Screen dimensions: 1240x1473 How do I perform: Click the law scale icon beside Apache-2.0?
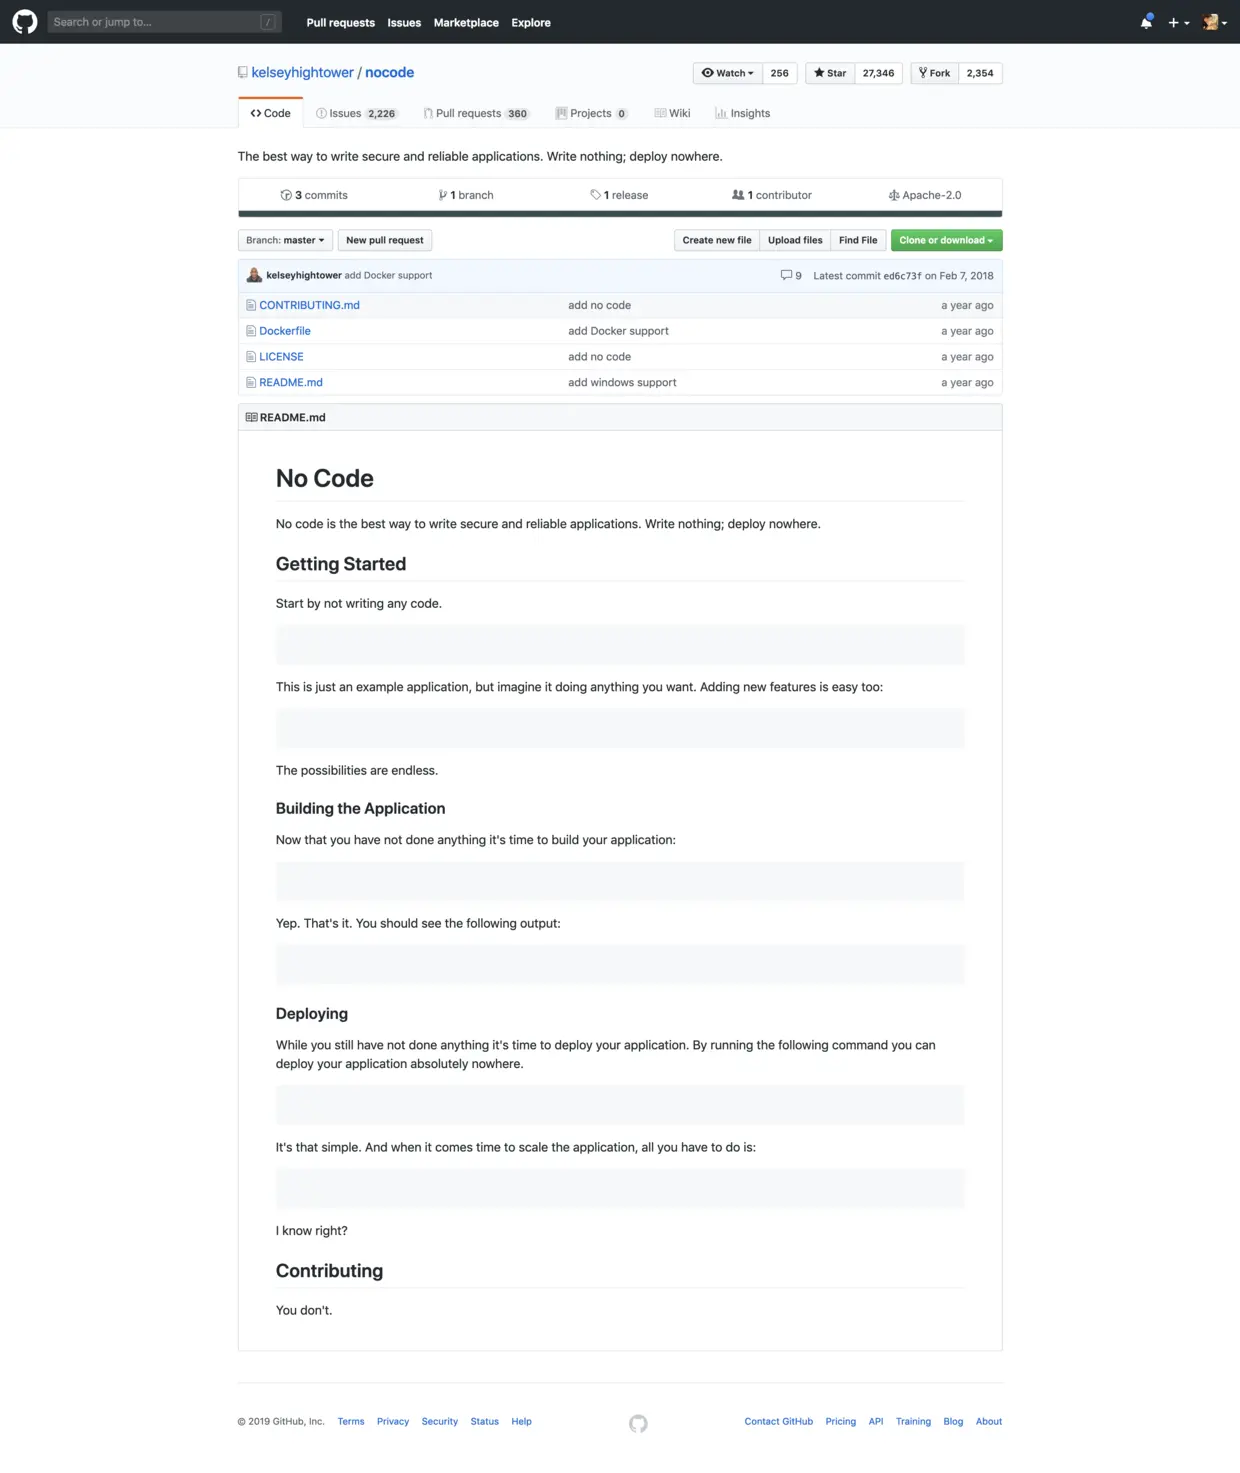pyautogui.click(x=894, y=195)
